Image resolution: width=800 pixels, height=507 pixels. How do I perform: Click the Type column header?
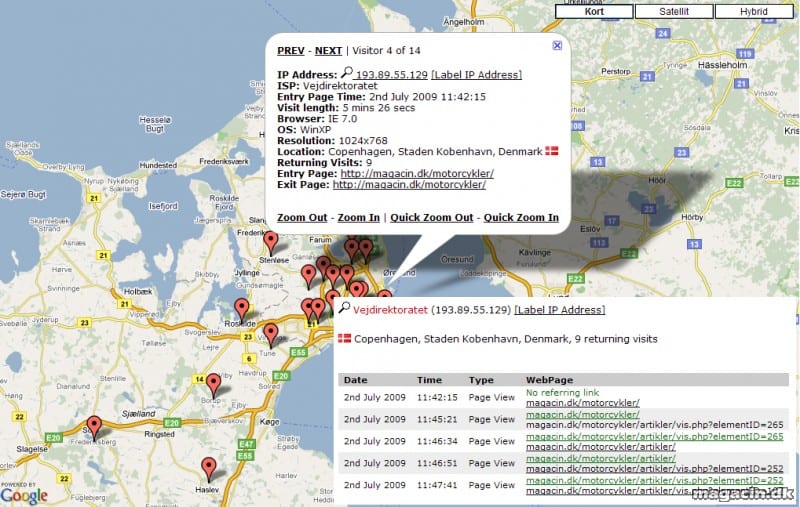click(481, 380)
